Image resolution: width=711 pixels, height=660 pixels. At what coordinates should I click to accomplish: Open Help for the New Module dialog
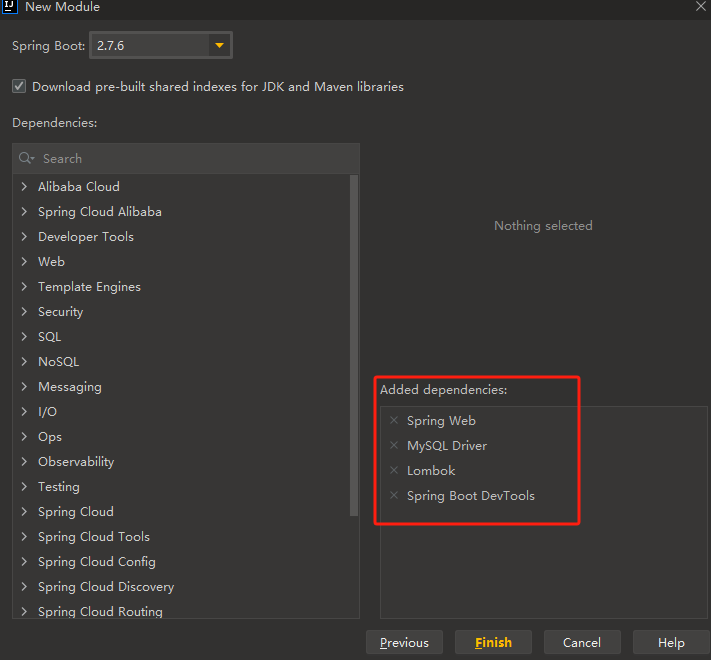[671, 642]
